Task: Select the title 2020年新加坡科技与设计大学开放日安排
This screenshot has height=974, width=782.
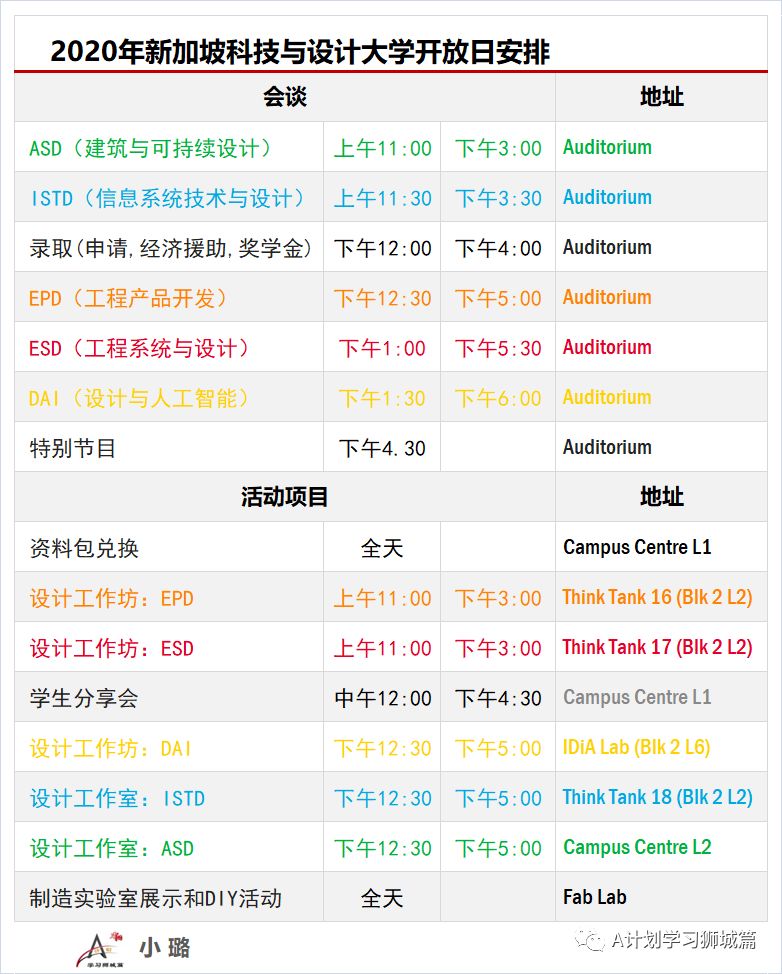Action: pos(300,52)
